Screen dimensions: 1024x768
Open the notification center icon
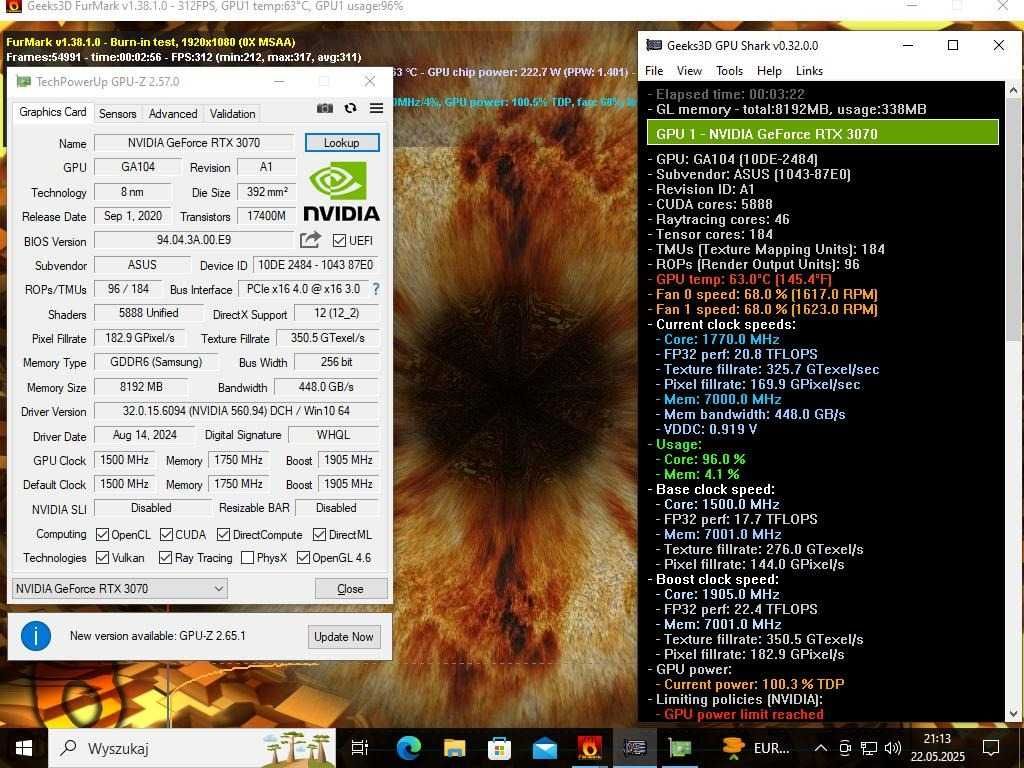coord(991,748)
